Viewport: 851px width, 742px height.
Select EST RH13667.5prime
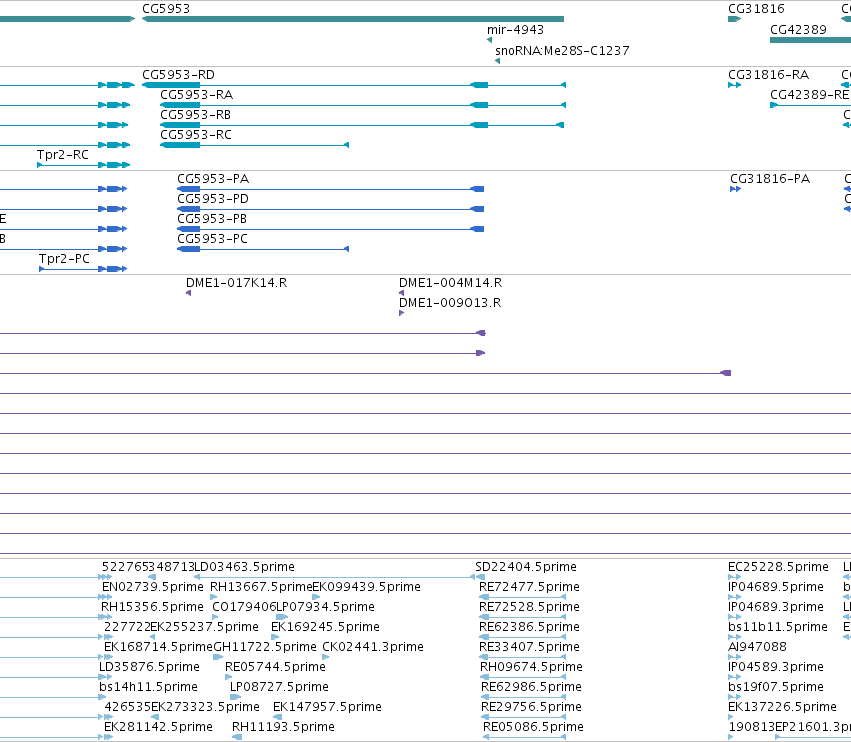[x=261, y=587]
